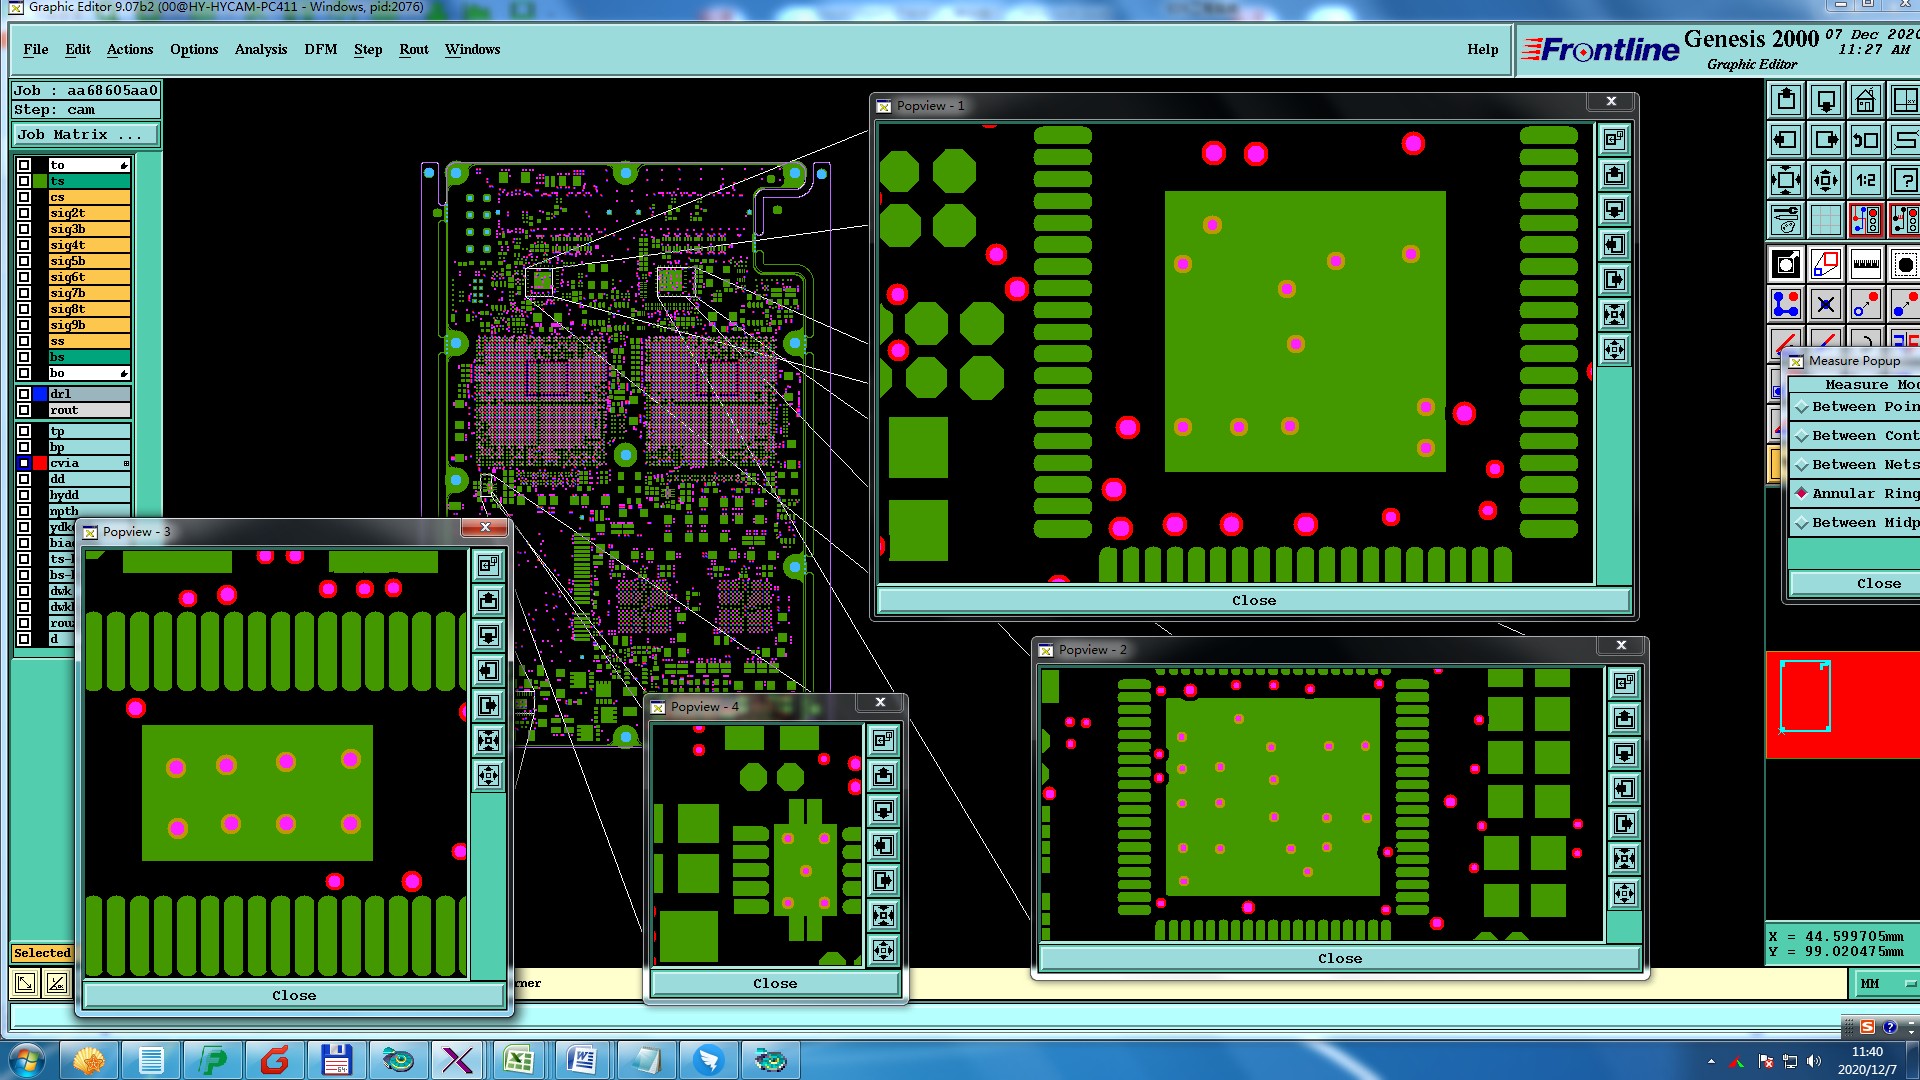Click the question mark help icon
This screenshot has width=1920, height=1080.
pos(1905,181)
